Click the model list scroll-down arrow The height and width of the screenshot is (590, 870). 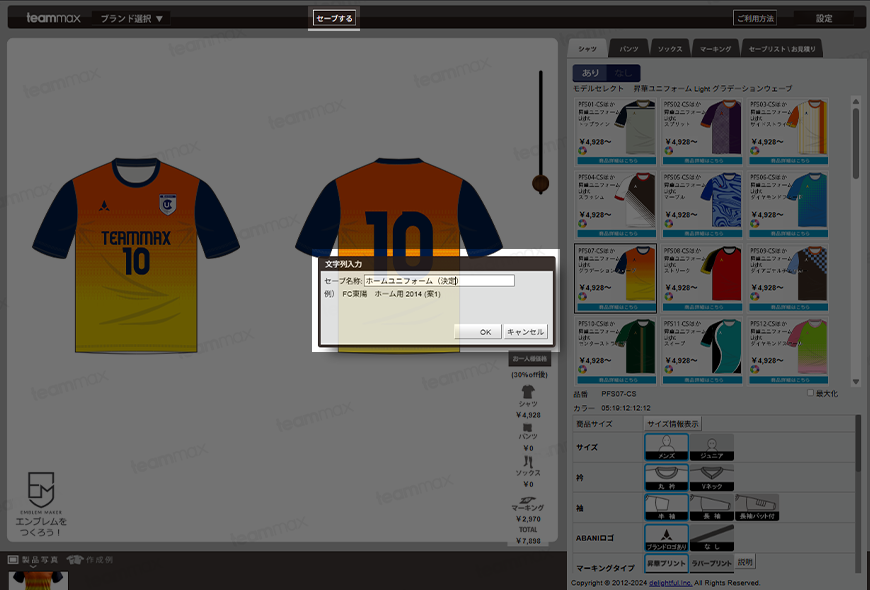click(x=856, y=381)
